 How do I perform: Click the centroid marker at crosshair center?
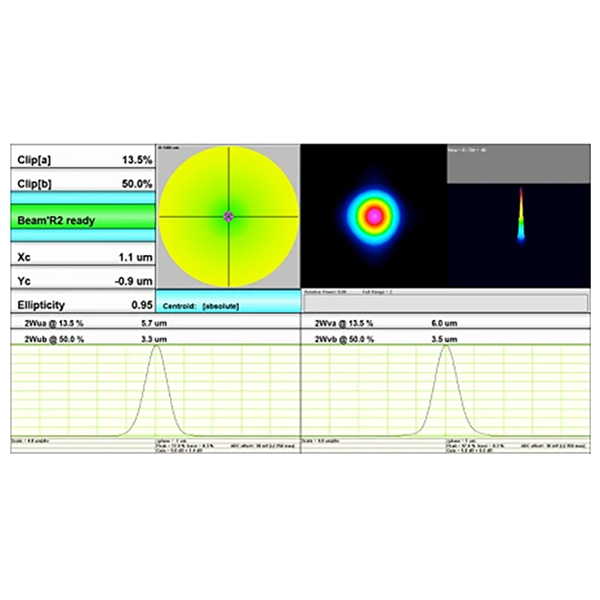tap(228, 216)
